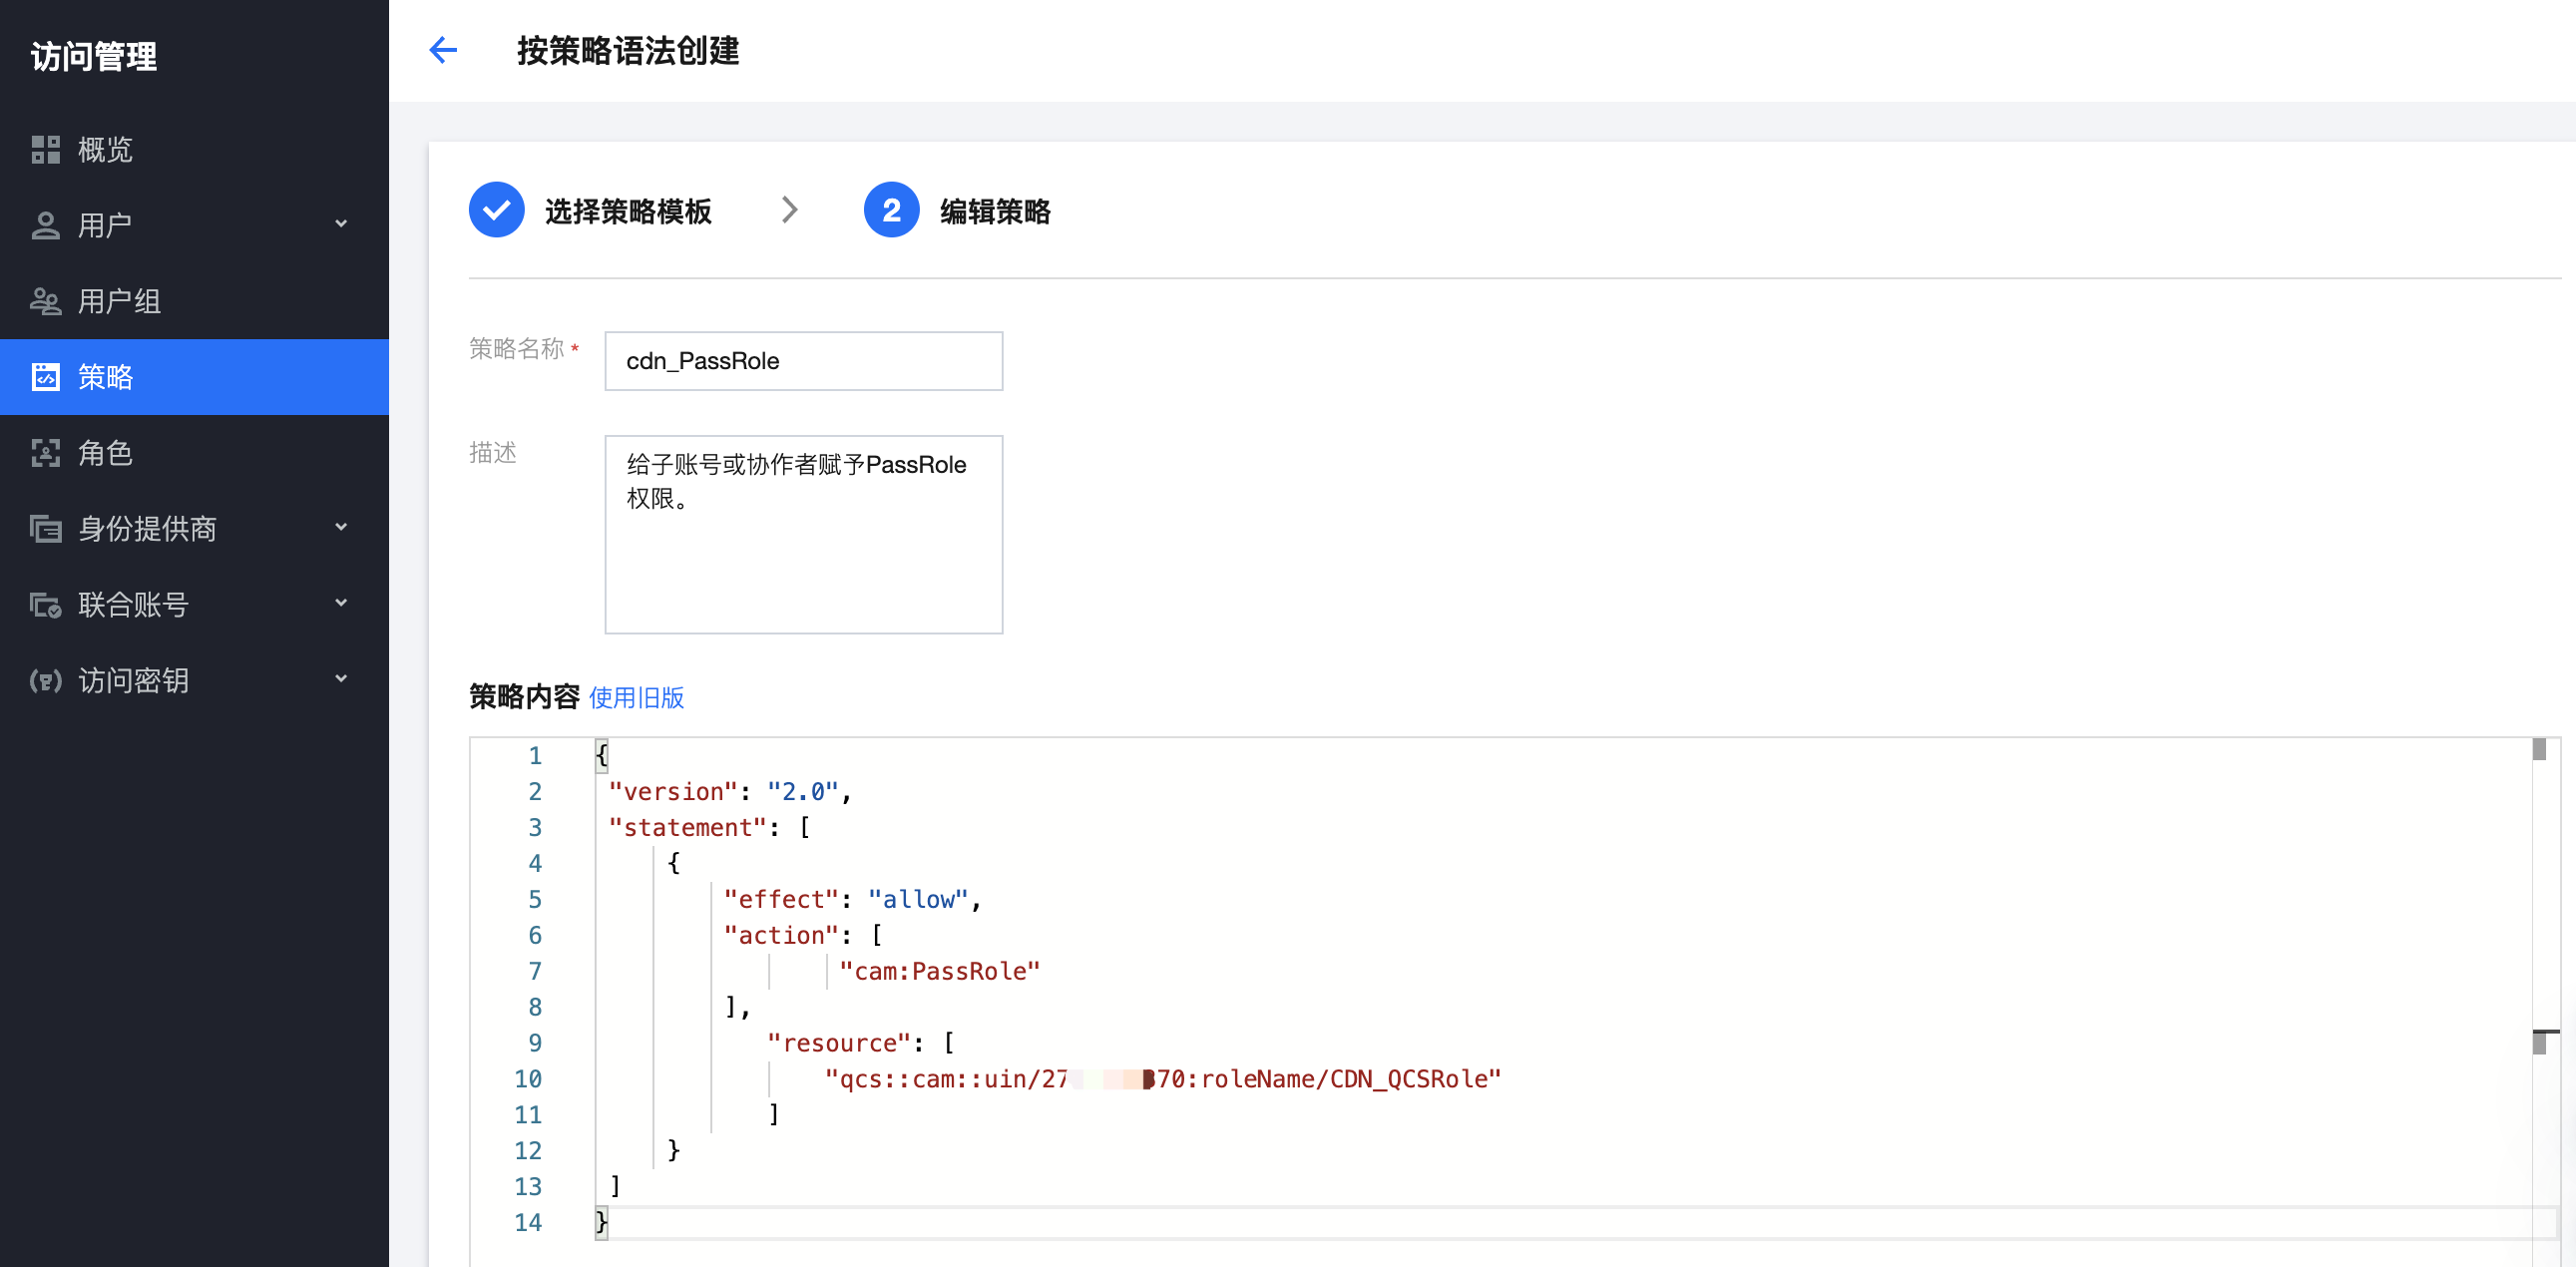Click the 角色 role icon
The height and width of the screenshot is (1267, 2576).
(x=46, y=453)
